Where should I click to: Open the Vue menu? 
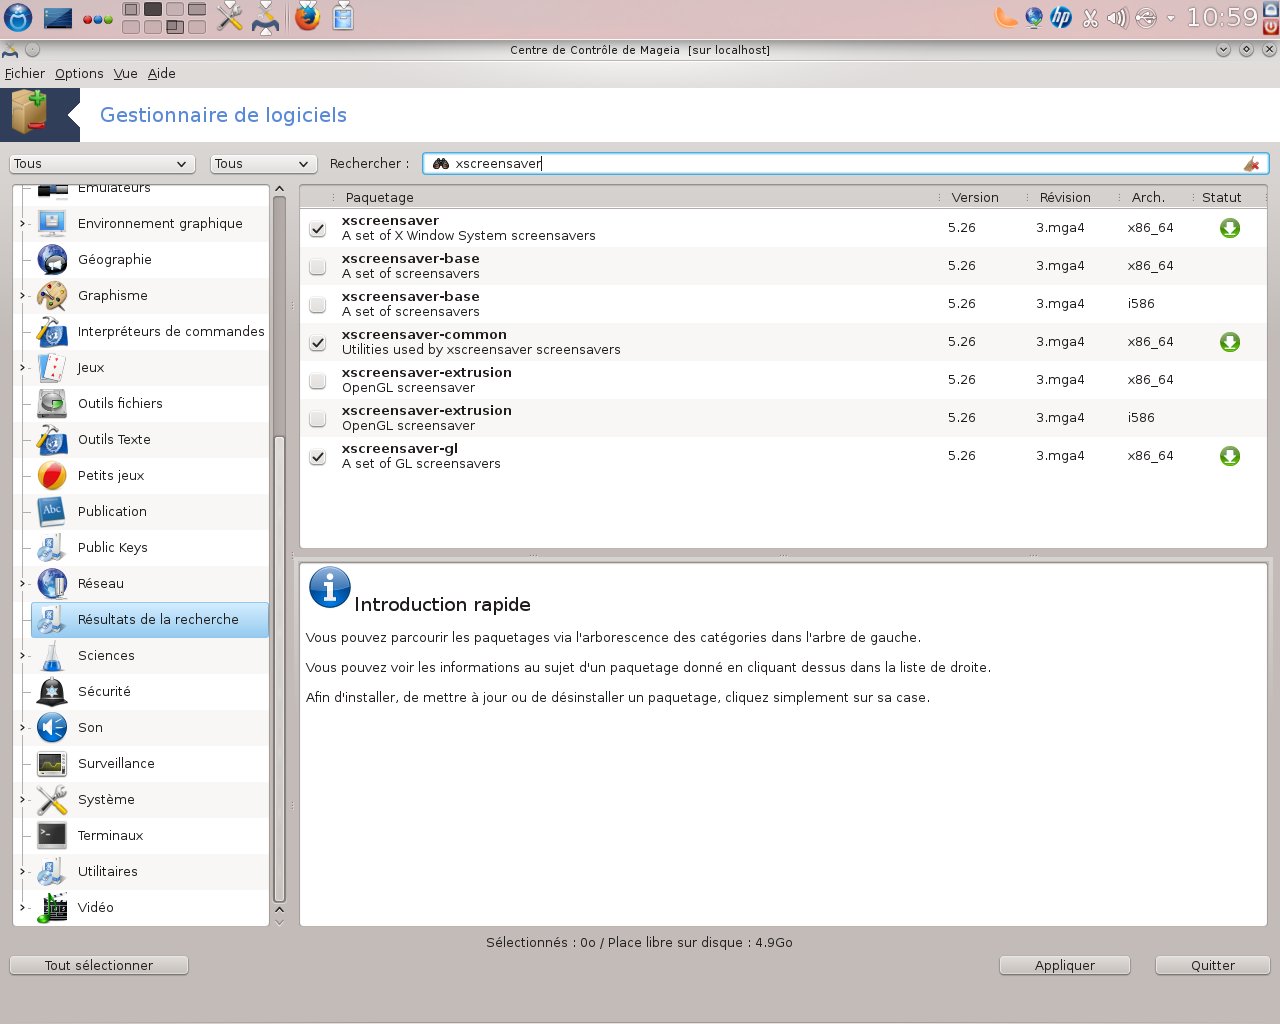pos(126,74)
